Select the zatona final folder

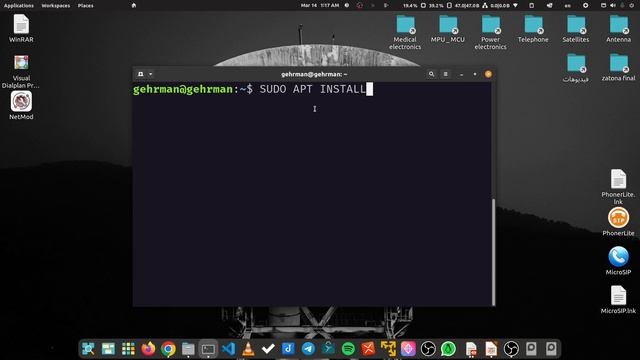tap(619, 67)
